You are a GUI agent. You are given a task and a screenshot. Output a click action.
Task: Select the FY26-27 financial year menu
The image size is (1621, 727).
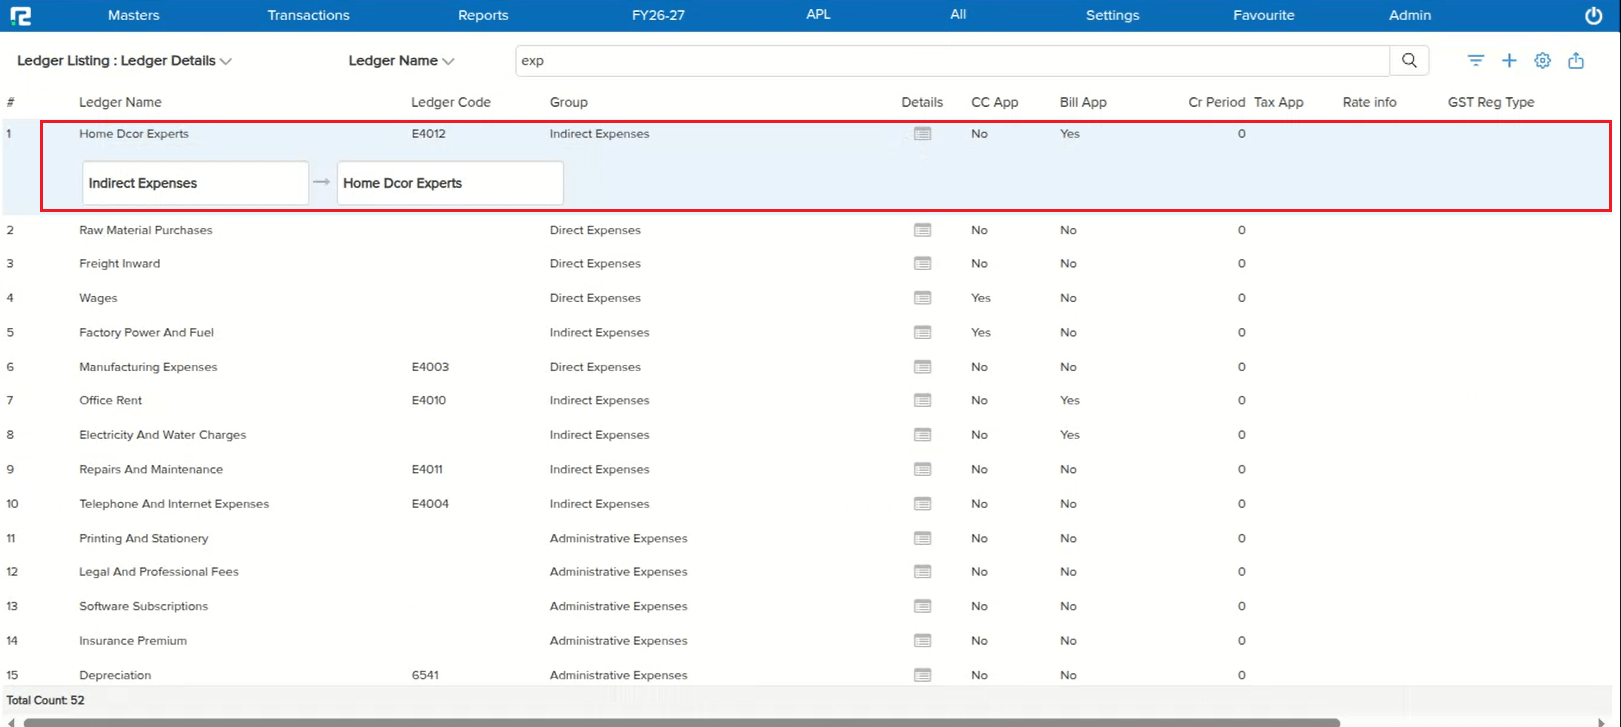[658, 15]
